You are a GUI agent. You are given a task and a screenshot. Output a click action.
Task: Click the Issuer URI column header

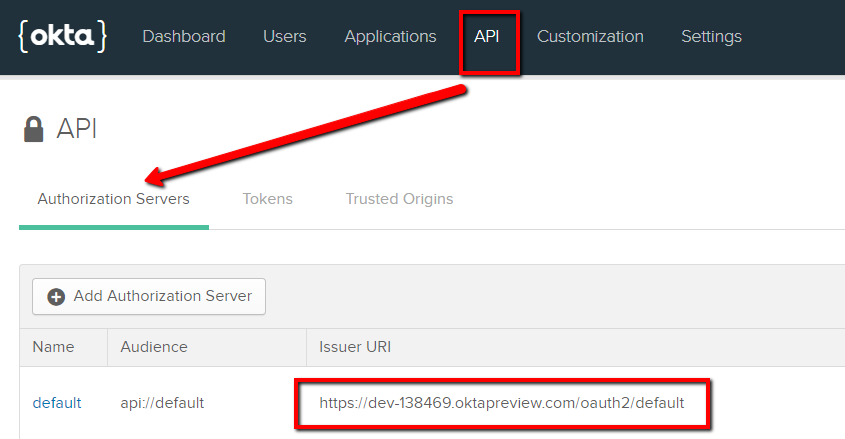coord(353,347)
